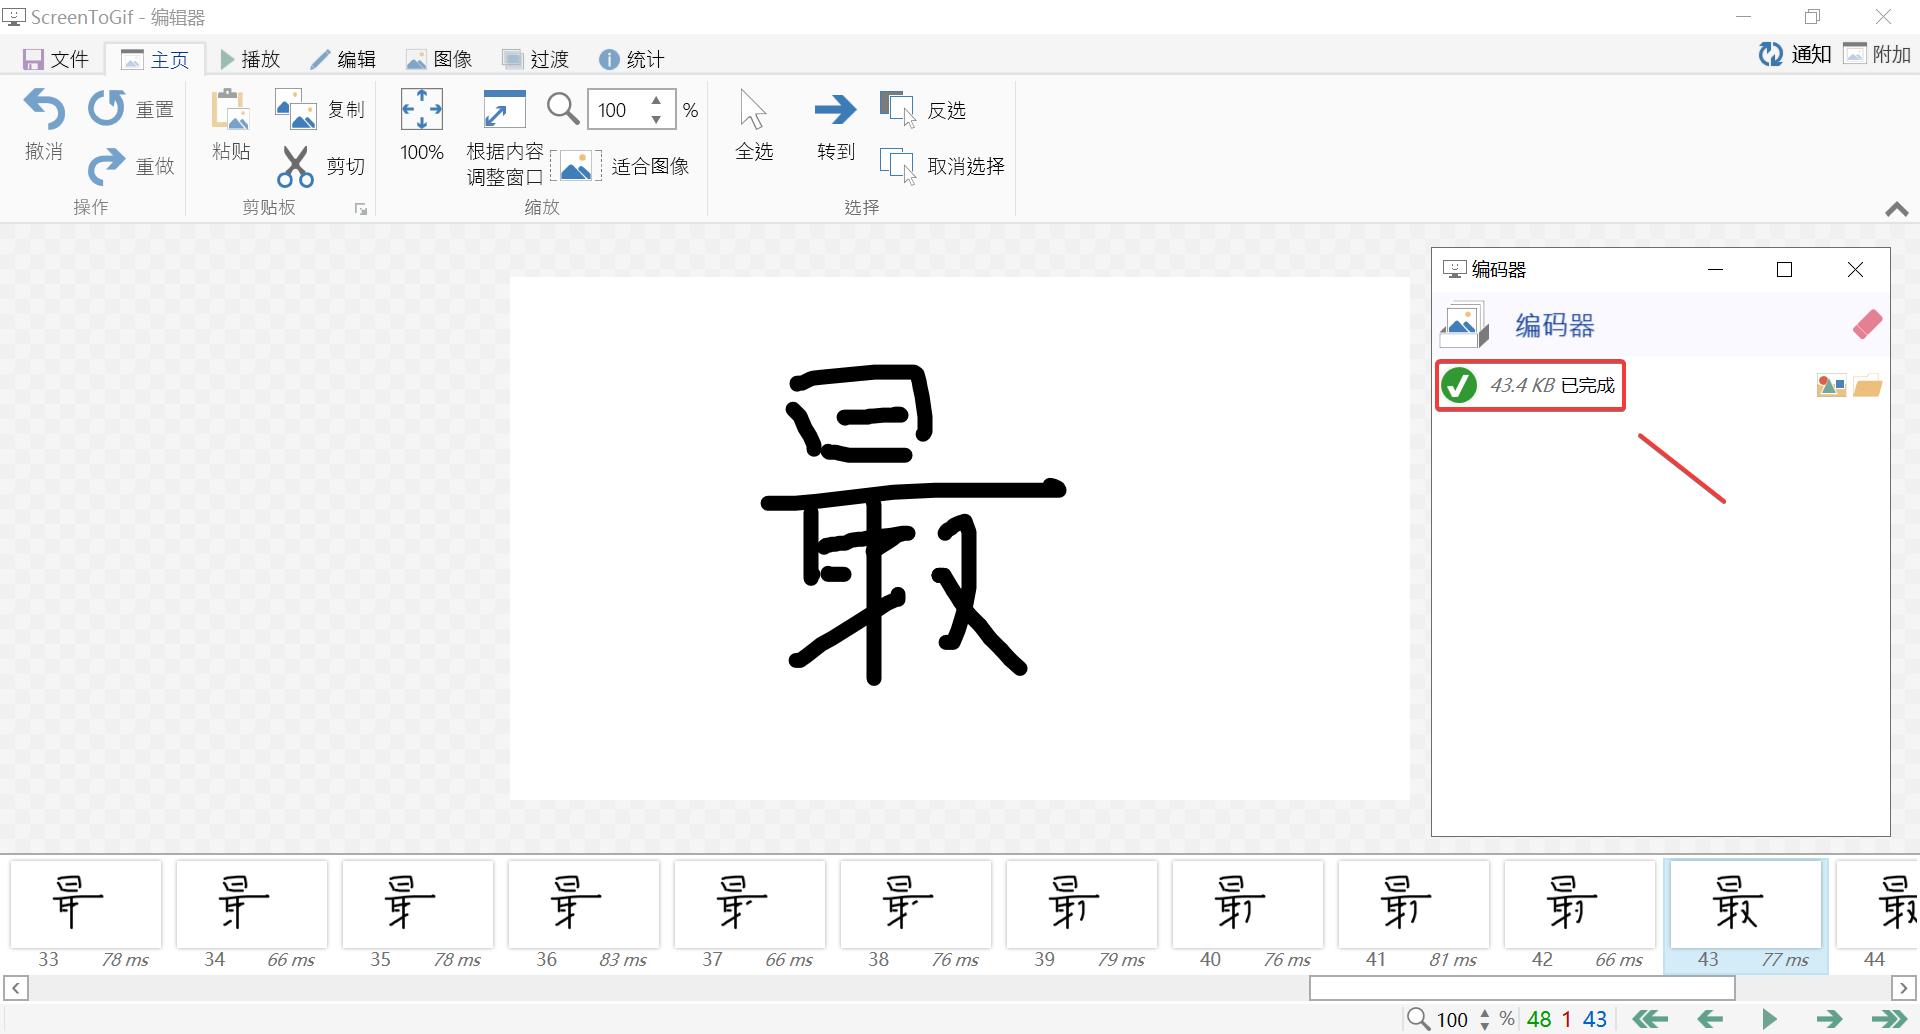The height and width of the screenshot is (1034, 1920).
Task: Undo the last action
Action: 42,125
